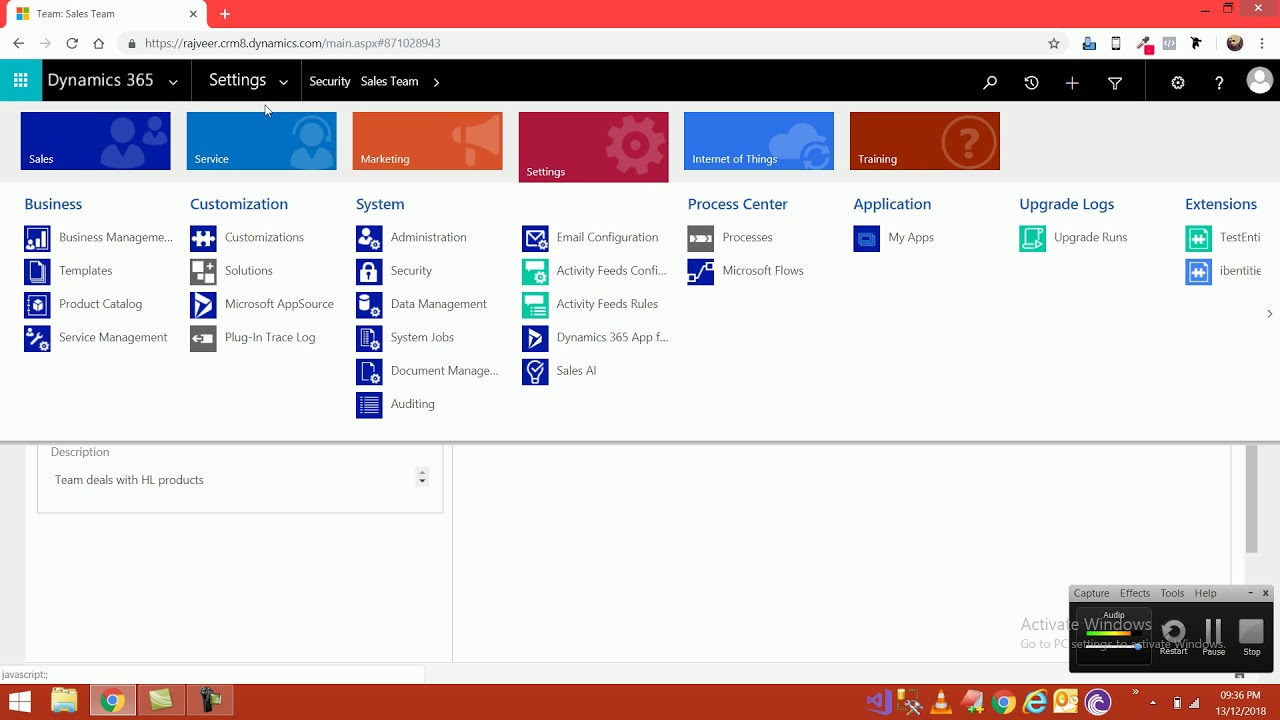1280x720 pixels.
Task: Click the Activity Feeds Rules link
Action: [x=607, y=304]
